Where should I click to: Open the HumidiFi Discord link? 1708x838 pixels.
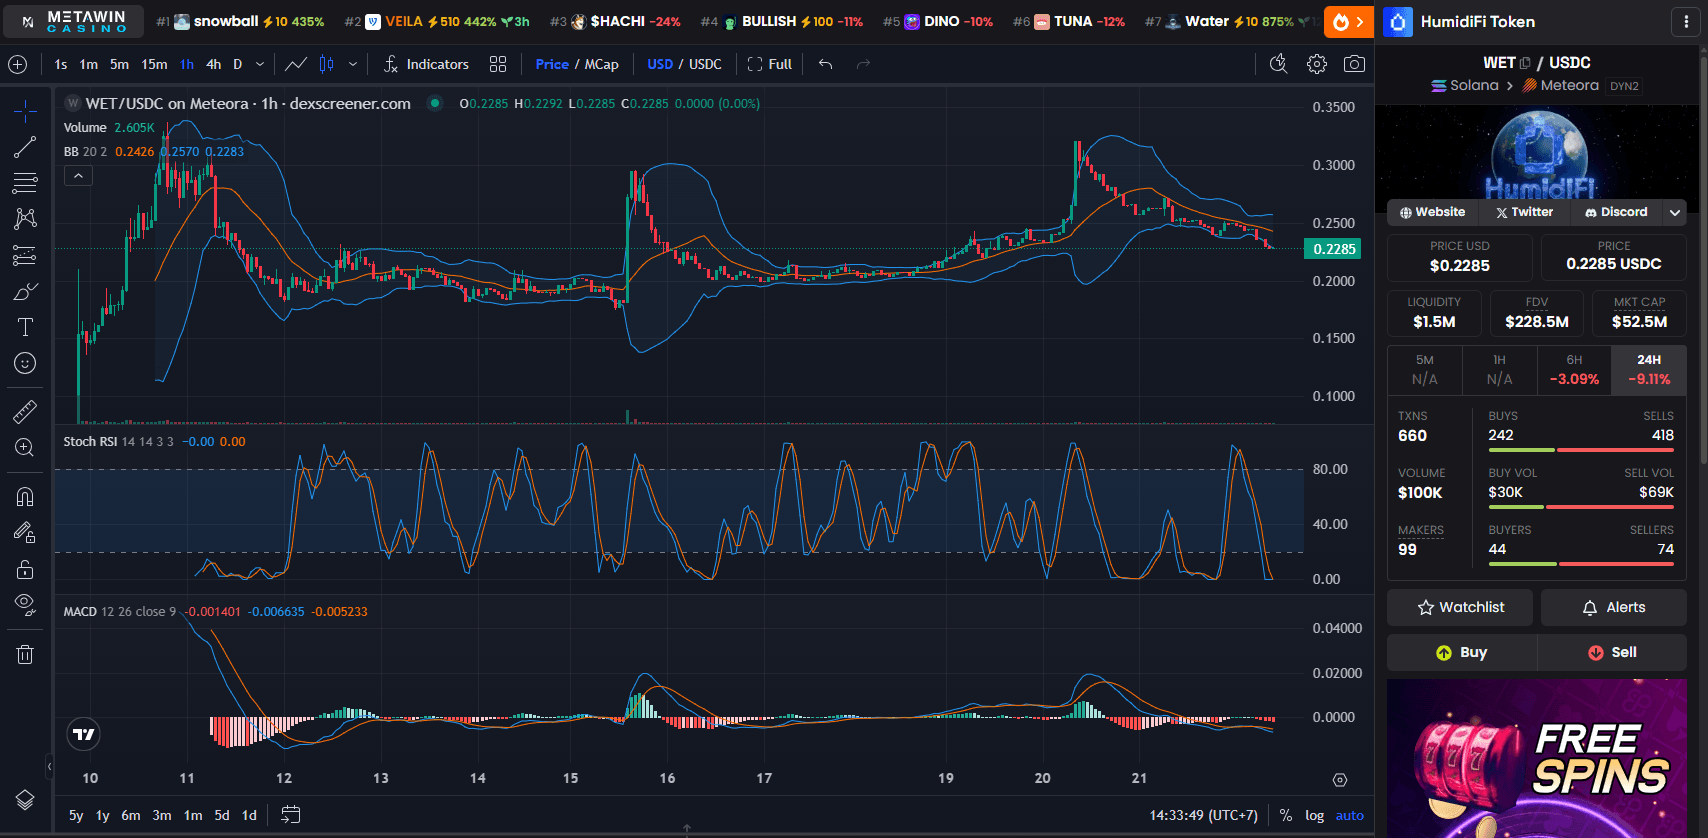coord(1616,212)
